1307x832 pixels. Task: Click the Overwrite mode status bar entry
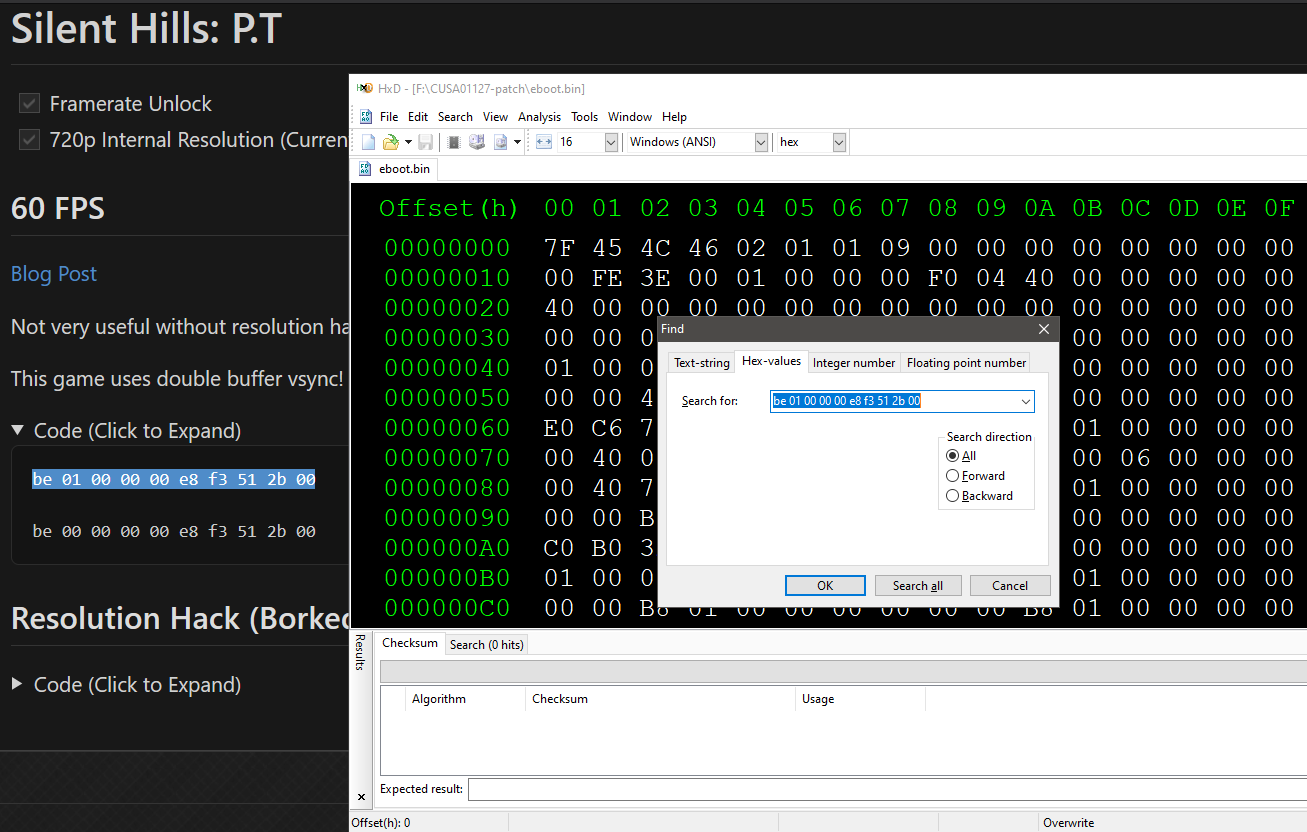coord(1068,823)
